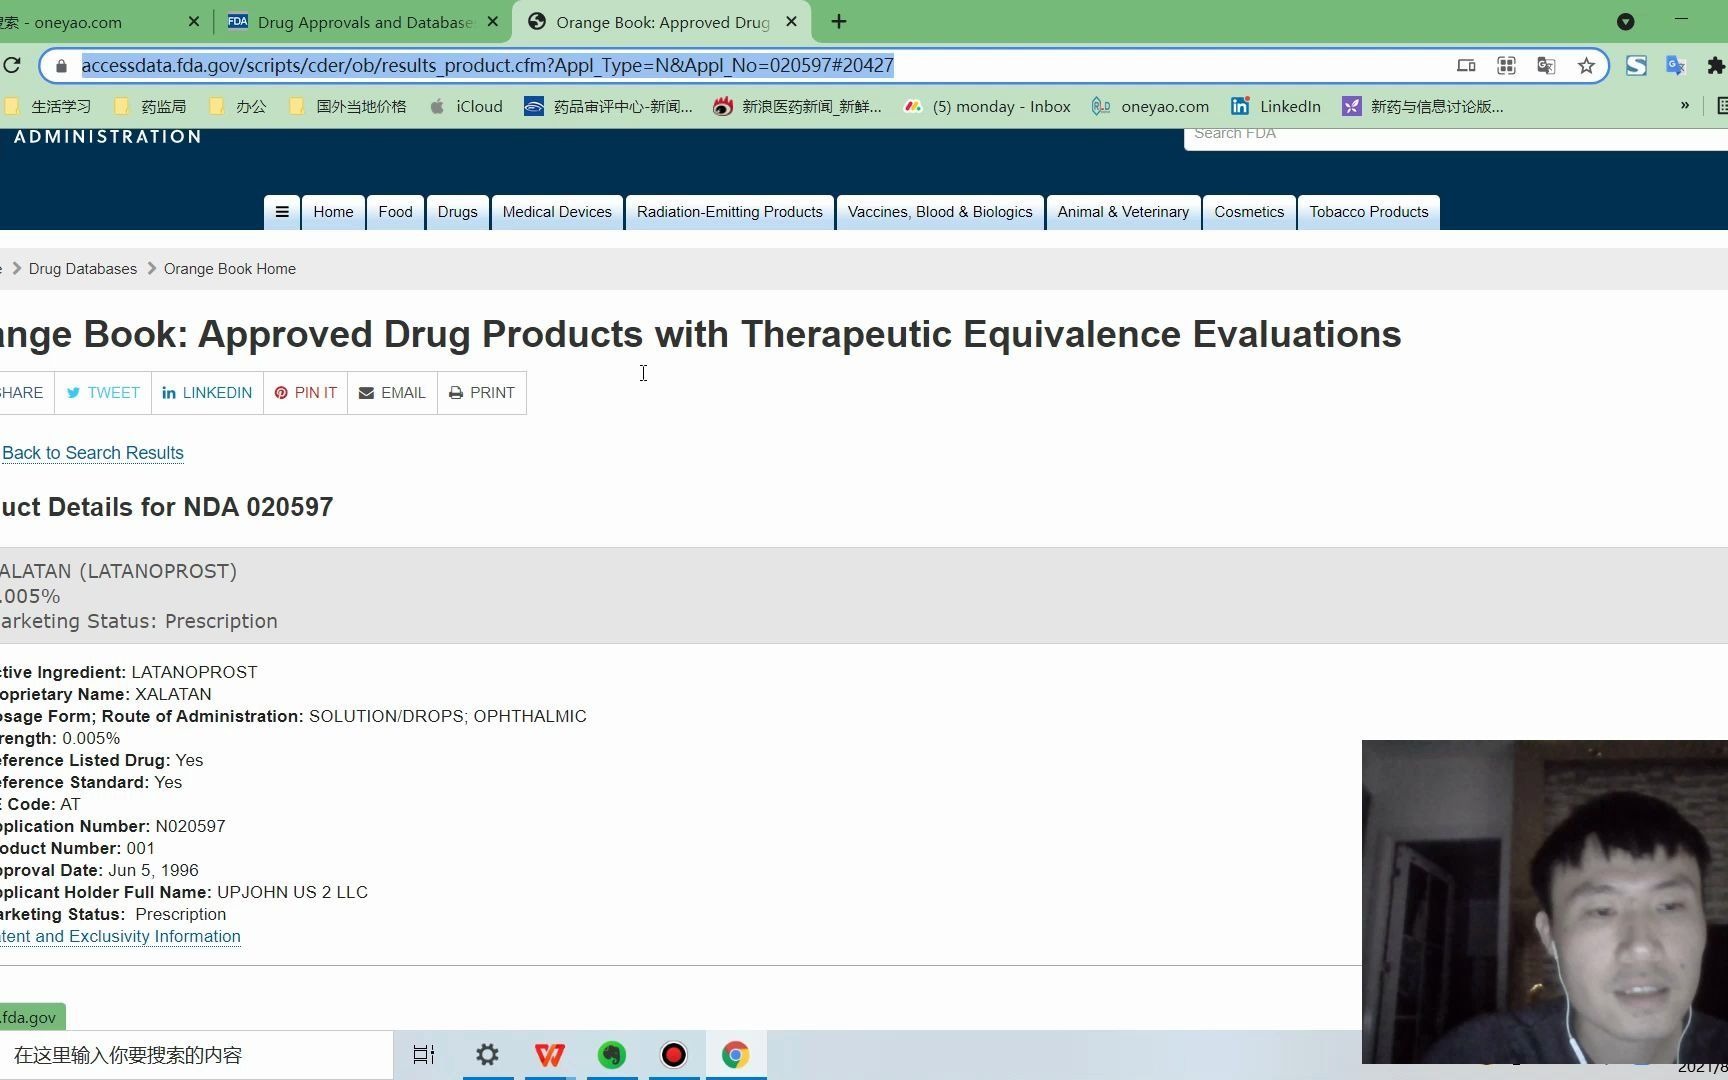Switch to the oneyao.com tab

pyautogui.click(x=90, y=21)
